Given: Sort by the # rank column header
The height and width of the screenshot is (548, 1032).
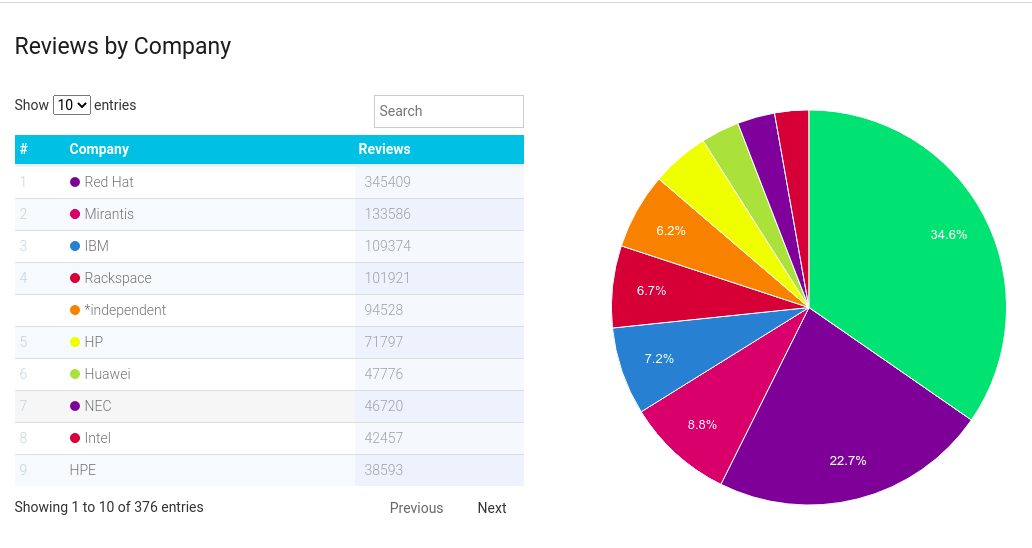Looking at the screenshot, I should click(x=24, y=149).
